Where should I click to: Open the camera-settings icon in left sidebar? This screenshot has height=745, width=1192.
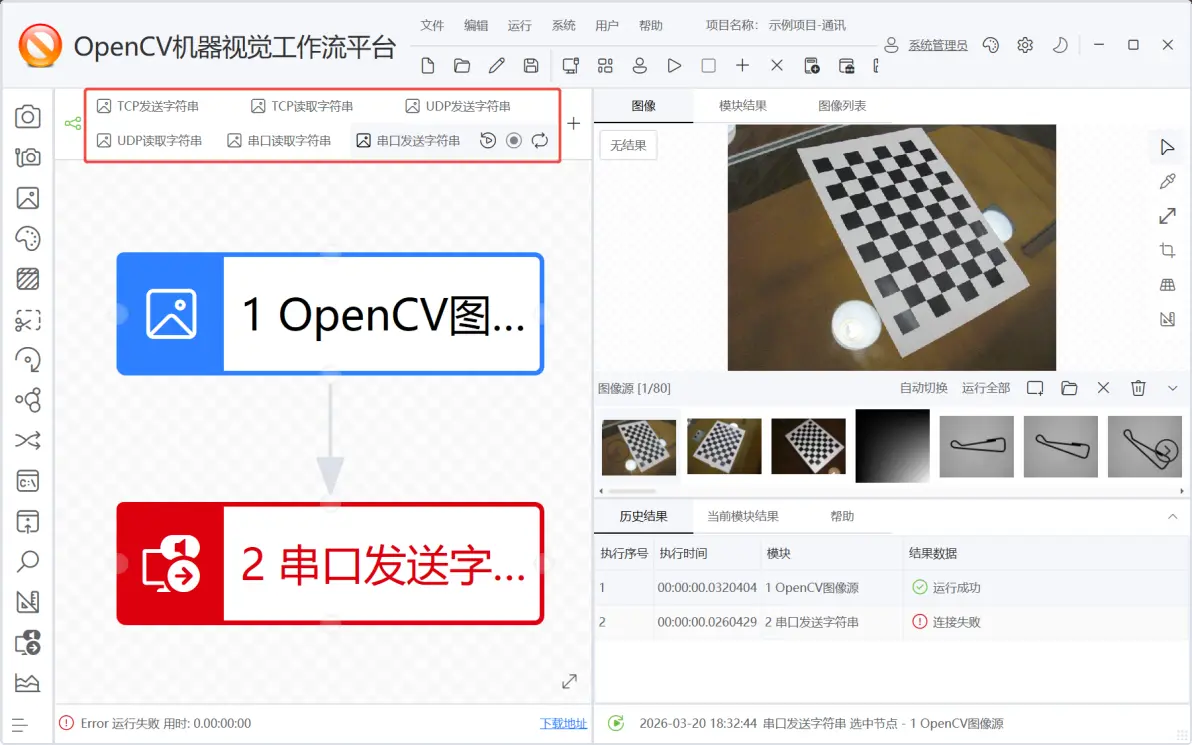pyautogui.click(x=27, y=157)
